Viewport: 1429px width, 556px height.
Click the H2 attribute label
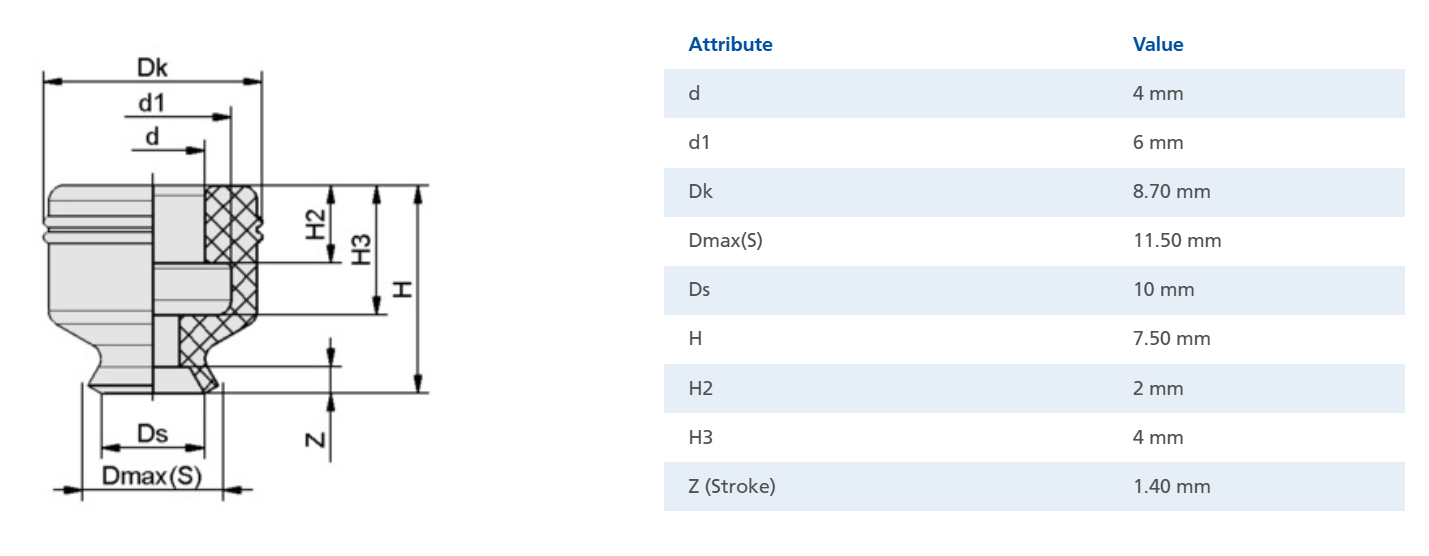coord(700,388)
